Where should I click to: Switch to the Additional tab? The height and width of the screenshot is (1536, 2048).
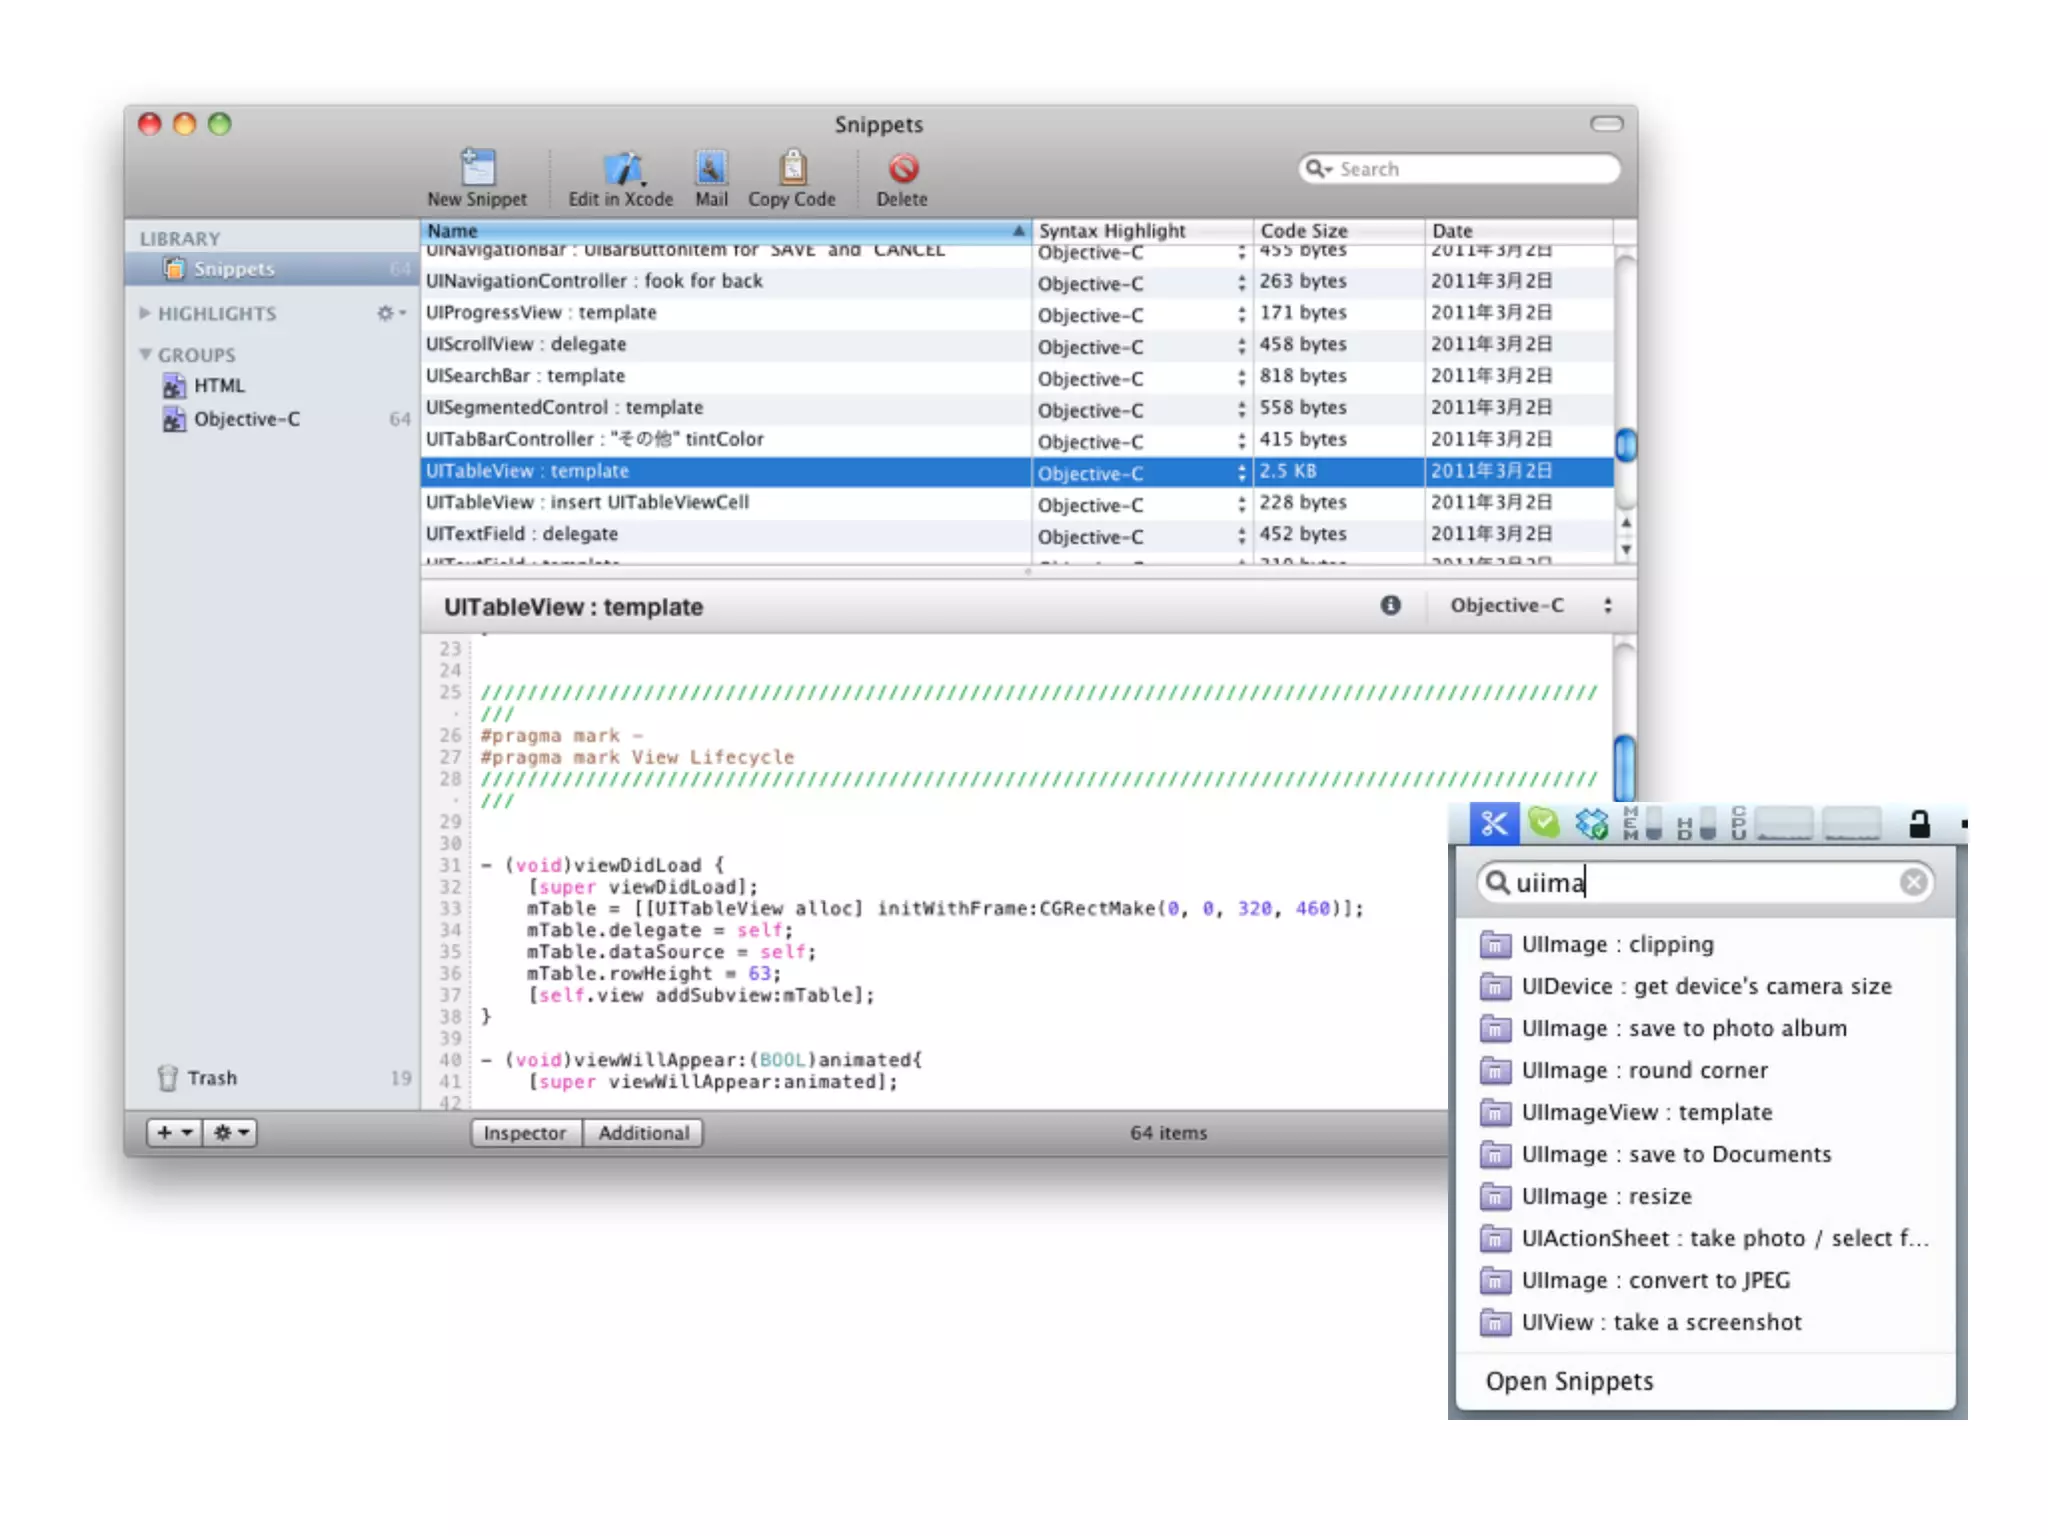pyautogui.click(x=644, y=1133)
